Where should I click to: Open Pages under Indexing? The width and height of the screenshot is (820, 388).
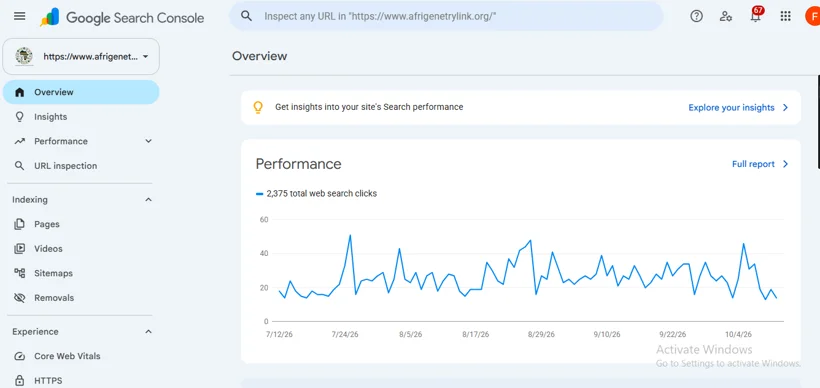(x=81, y=224)
